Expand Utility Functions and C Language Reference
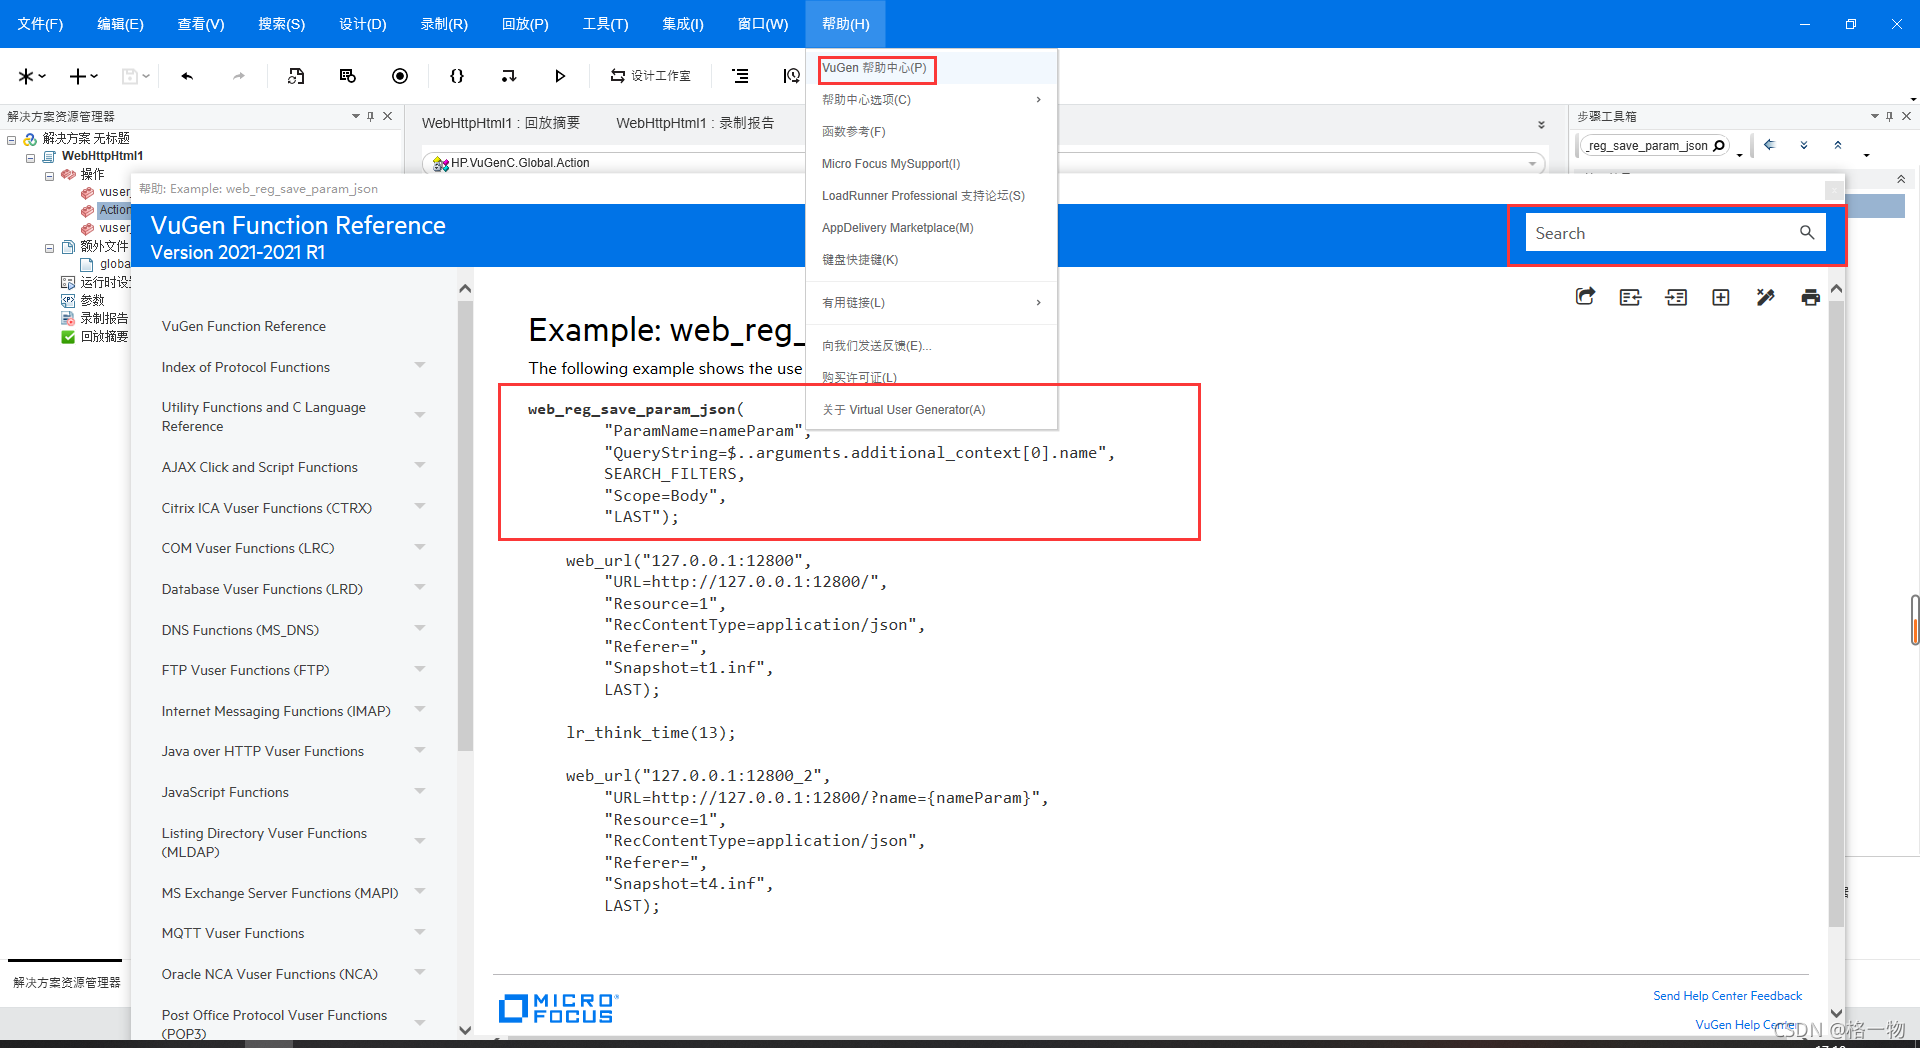1920x1048 pixels. point(420,415)
